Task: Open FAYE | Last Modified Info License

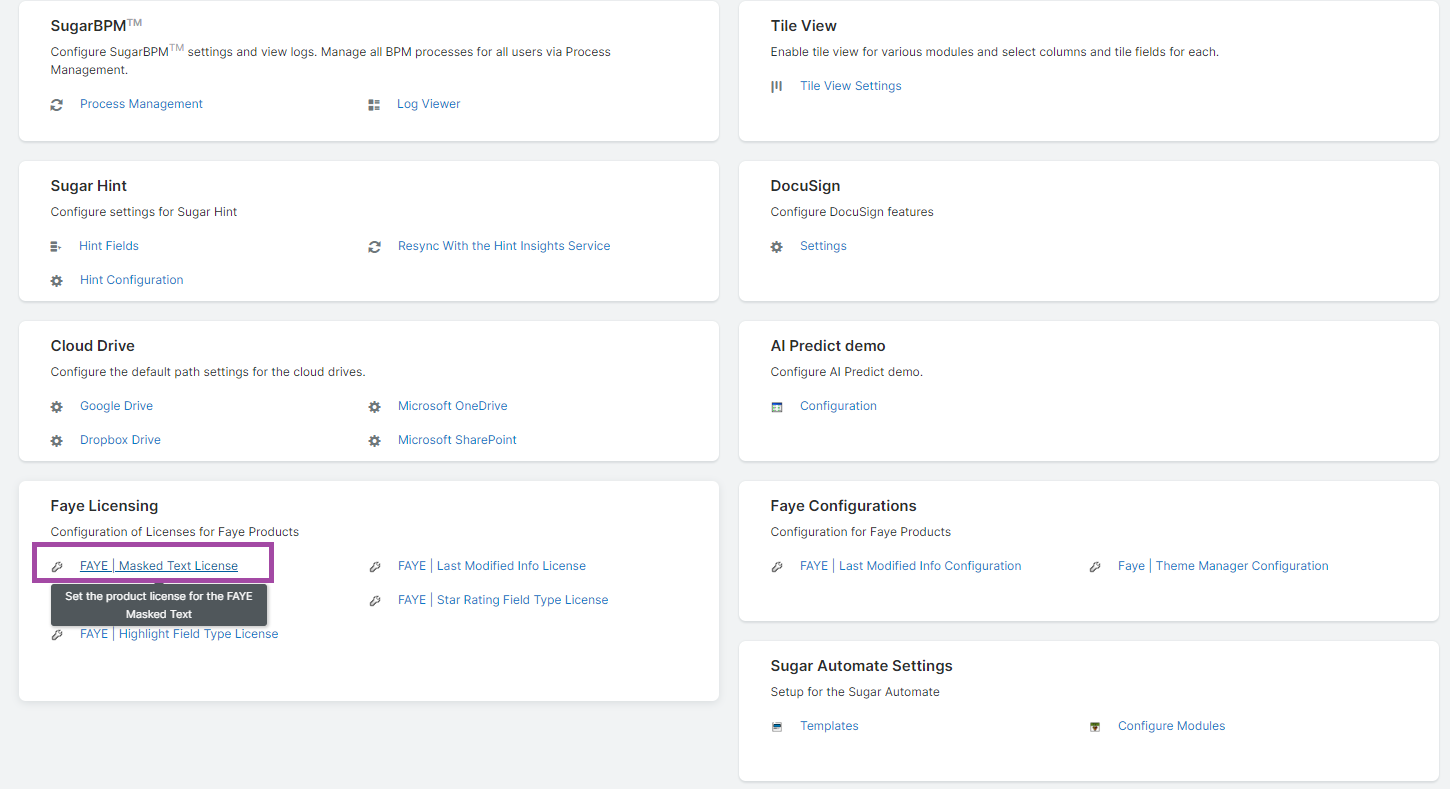Action: (x=492, y=566)
